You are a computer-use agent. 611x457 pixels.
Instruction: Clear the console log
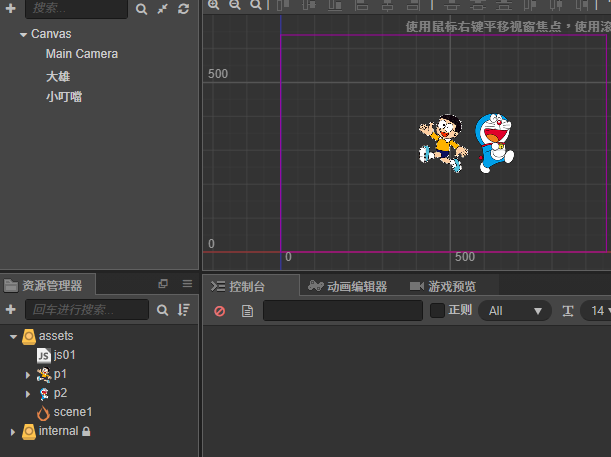pos(220,311)
